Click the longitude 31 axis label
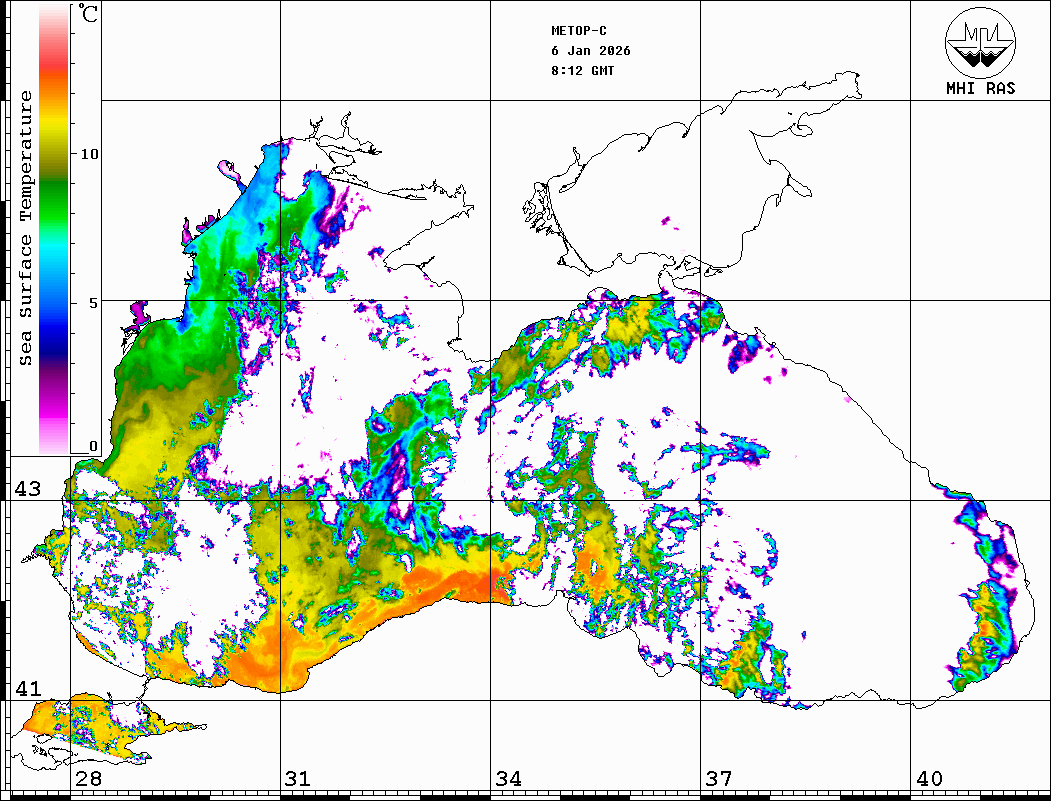The image size is (1051, 801). (x=297, y=779)
